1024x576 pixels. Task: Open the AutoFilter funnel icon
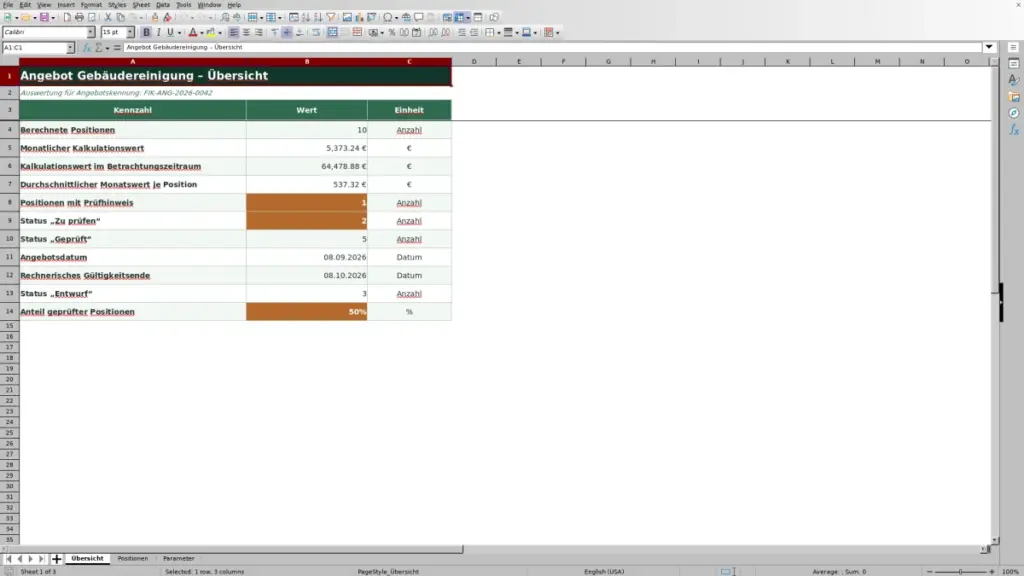pyautogui.click(x=330, y=18)
